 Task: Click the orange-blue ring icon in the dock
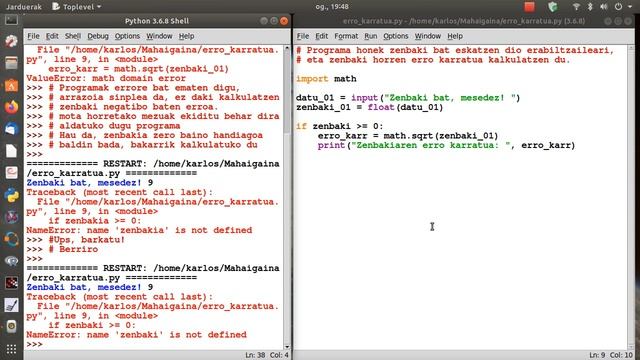(x=11, y=239)
